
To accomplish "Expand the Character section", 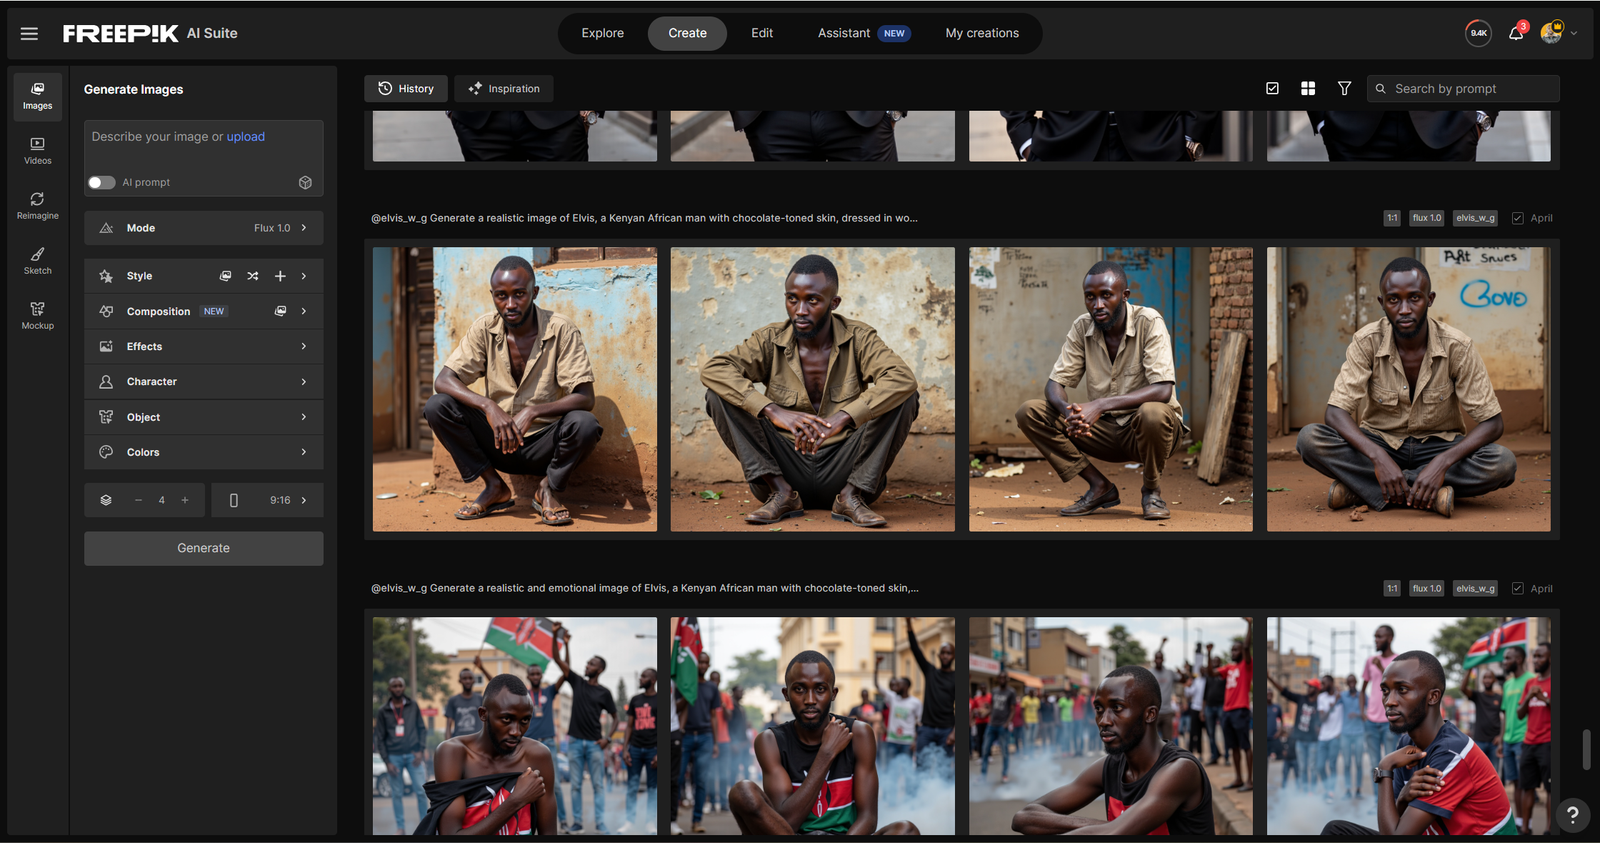I will [x=204, y=382].
